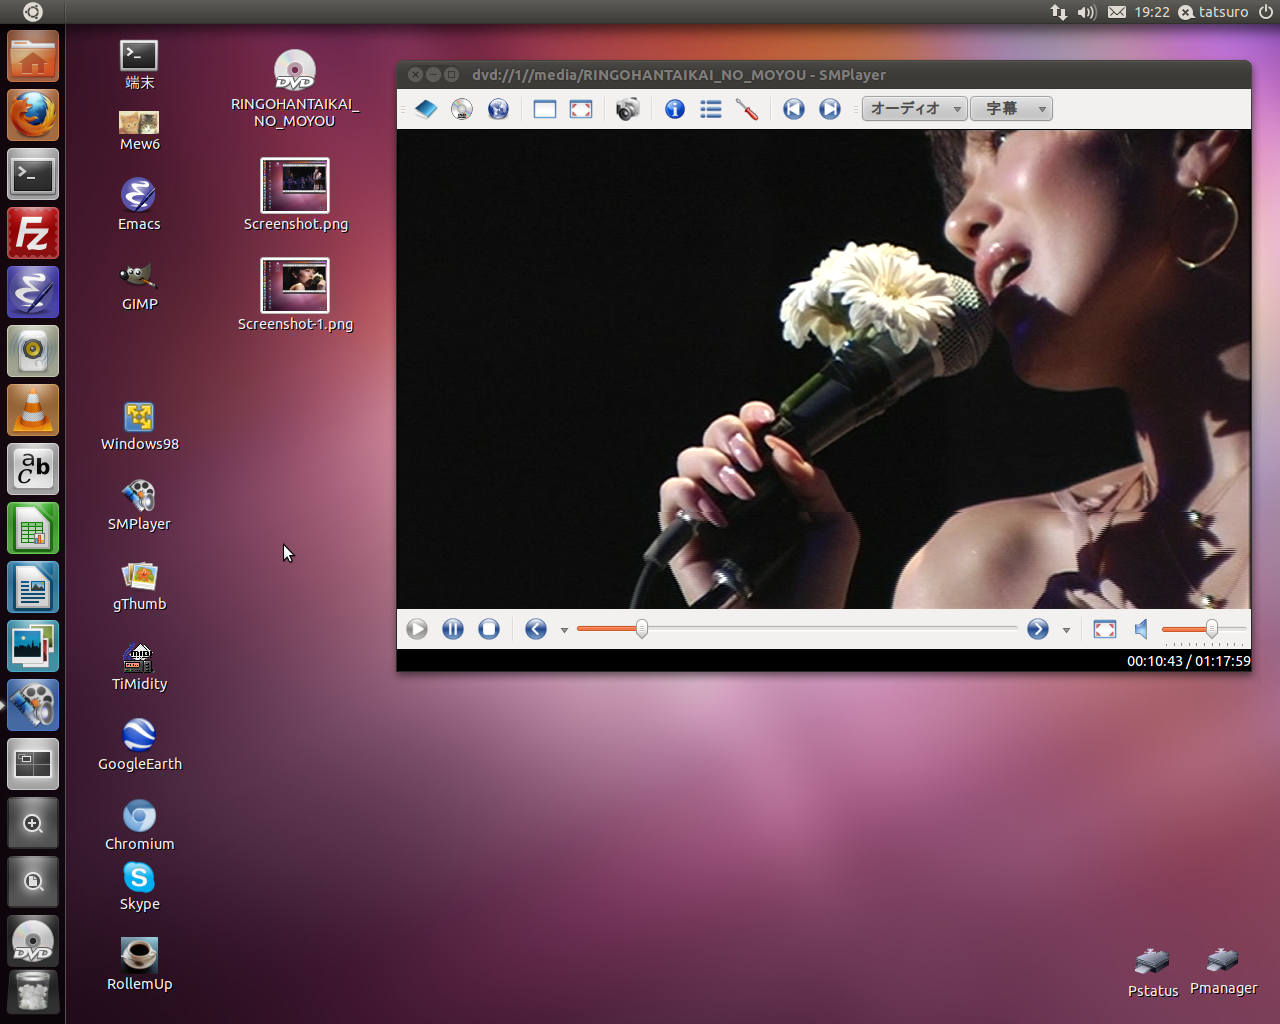
Task: Select the Screenshot-1.png thumbnail
Action: (x=295, y=295)
